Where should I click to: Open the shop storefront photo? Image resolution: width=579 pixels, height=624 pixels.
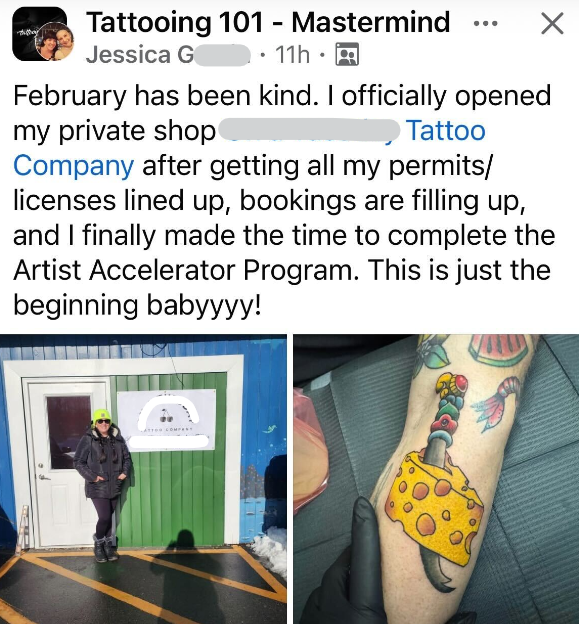pos(143,479)
